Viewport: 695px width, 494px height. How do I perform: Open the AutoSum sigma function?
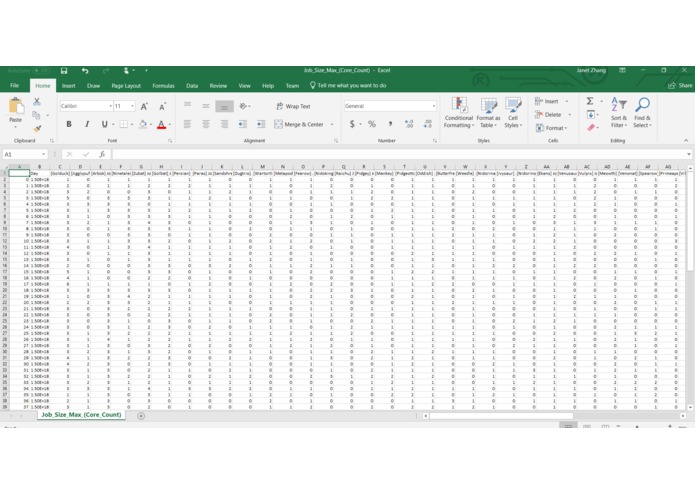click(x=590, y=101)
